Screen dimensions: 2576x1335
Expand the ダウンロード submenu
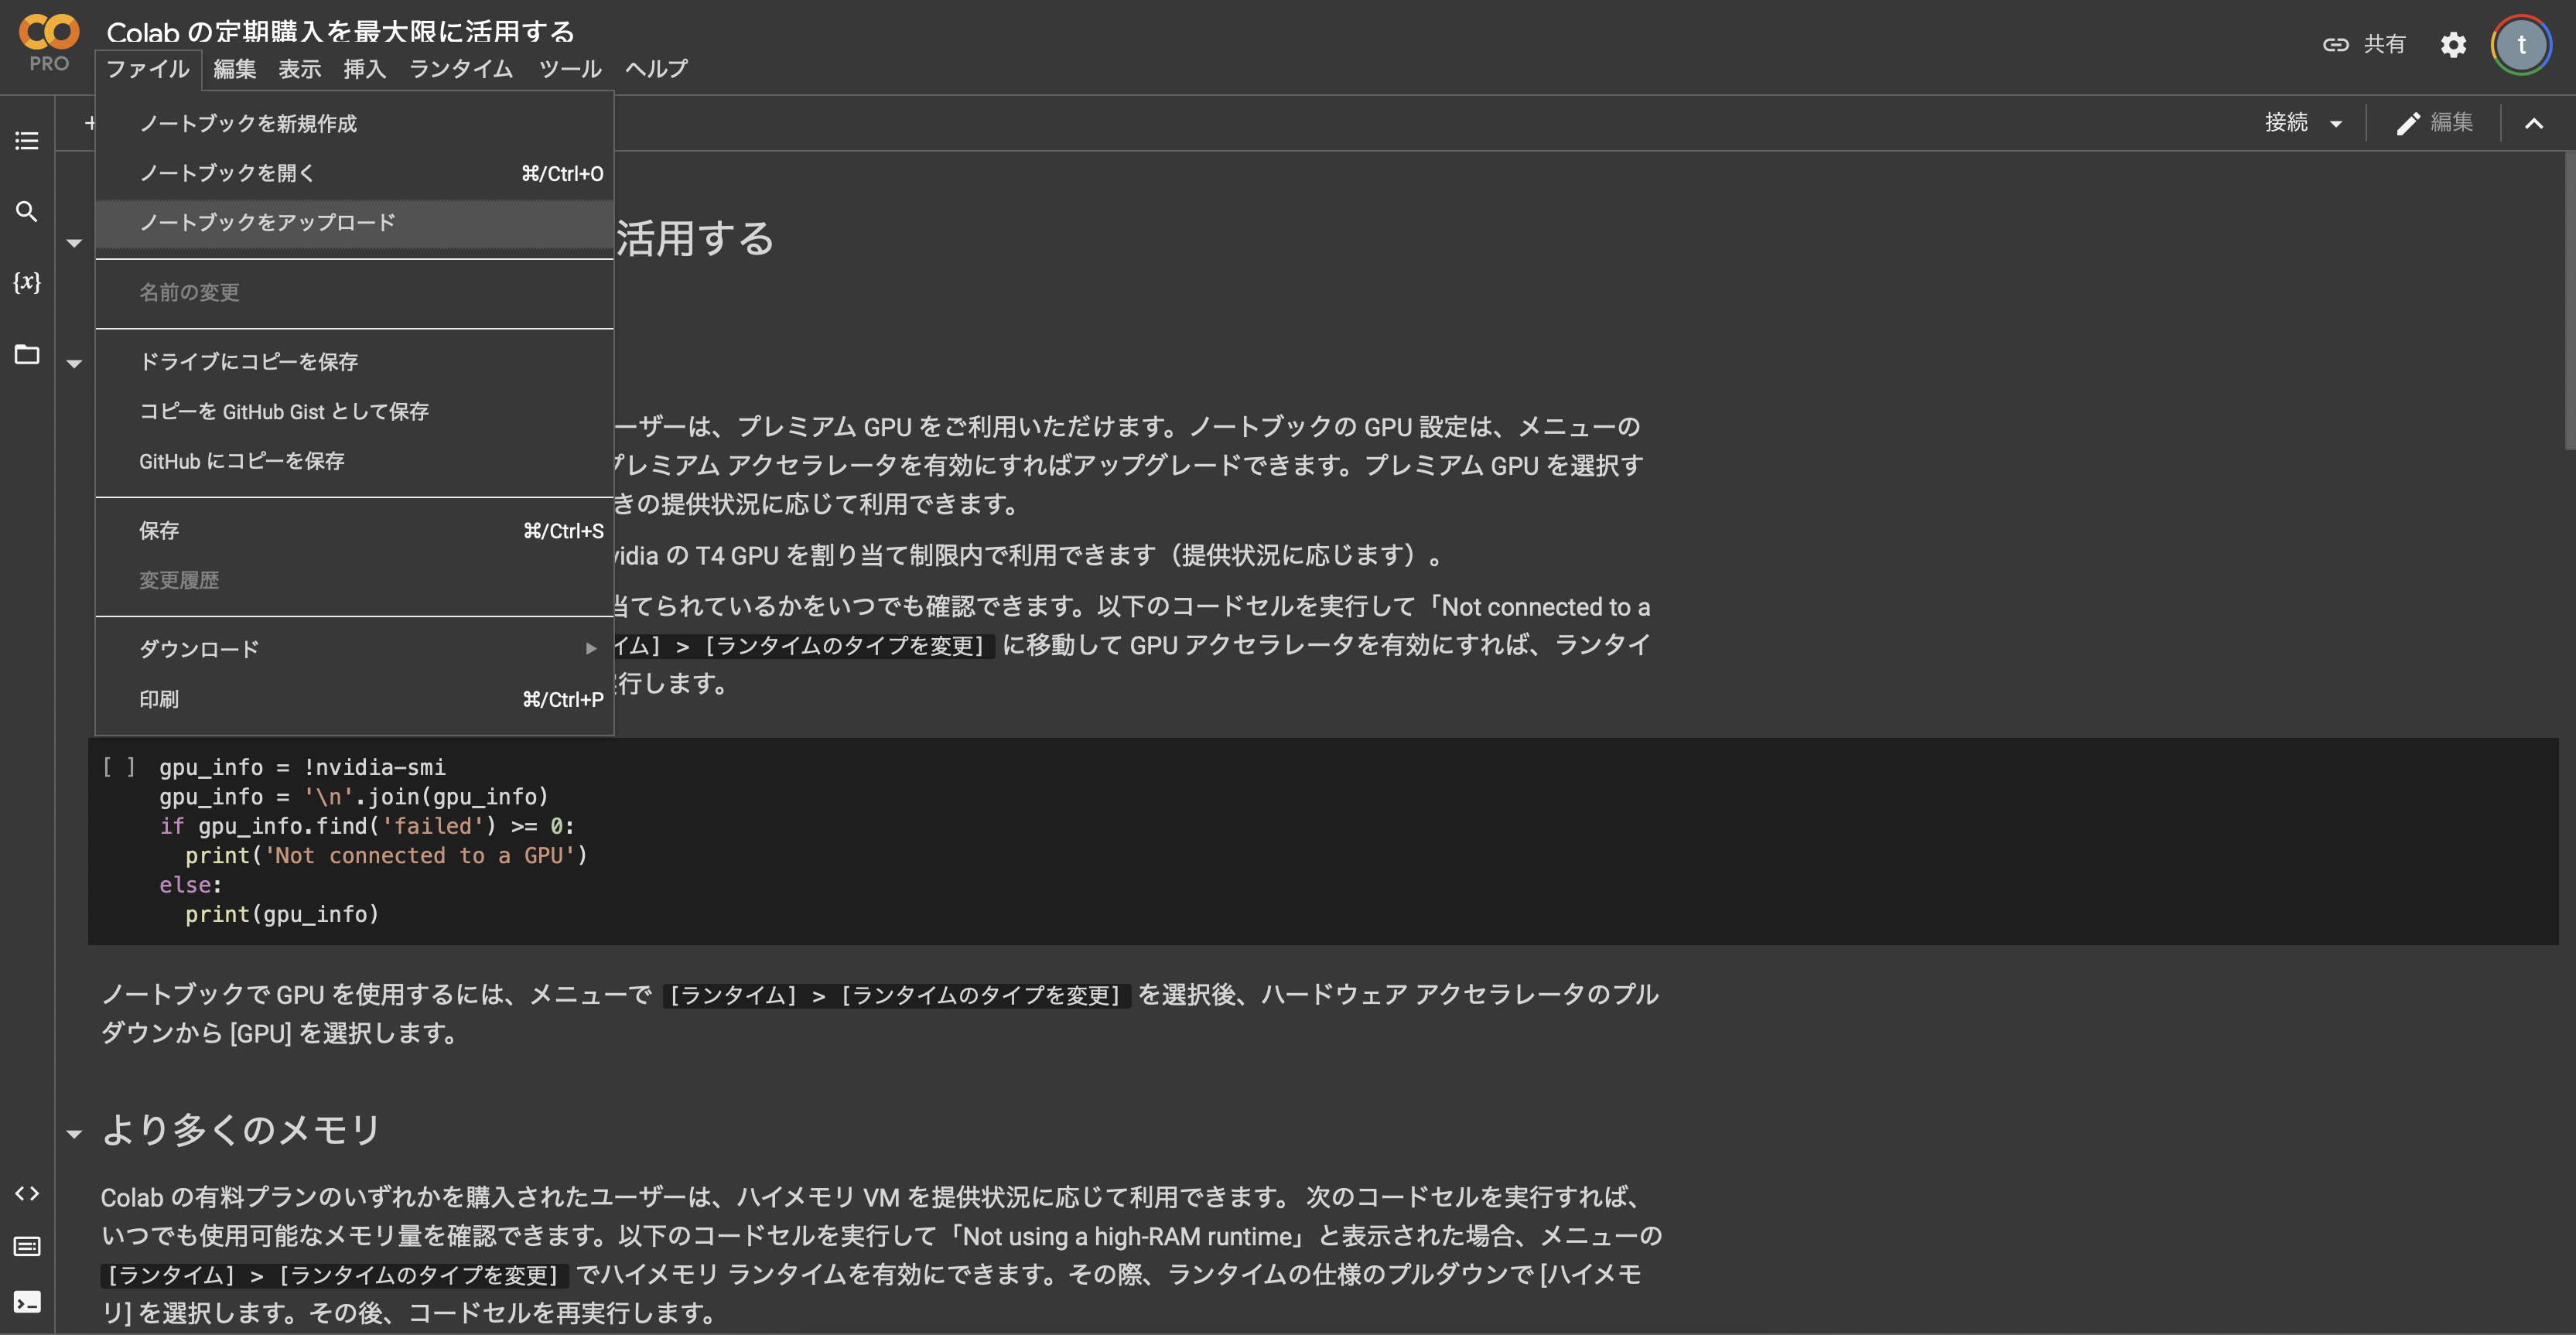[x=355, y=649]
